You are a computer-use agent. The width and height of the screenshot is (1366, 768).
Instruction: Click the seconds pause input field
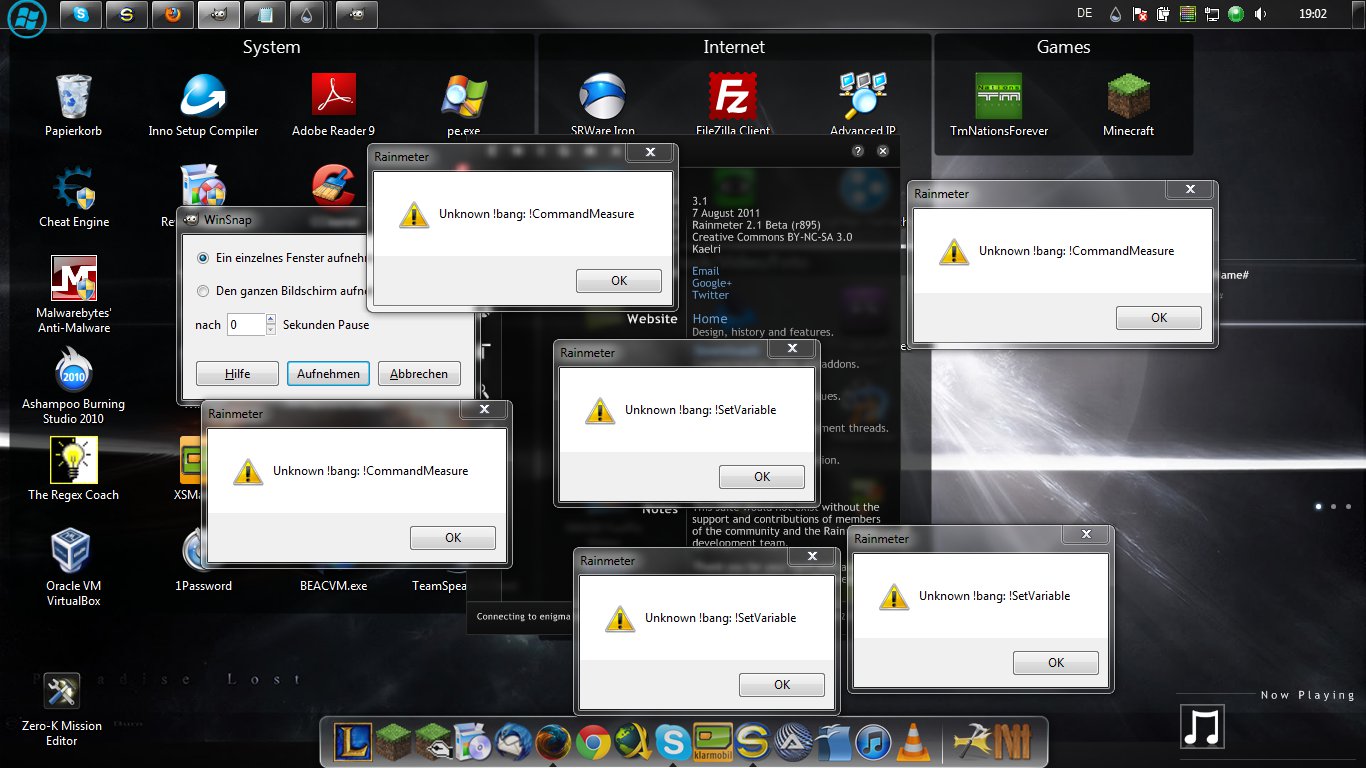tap(245, 324)
